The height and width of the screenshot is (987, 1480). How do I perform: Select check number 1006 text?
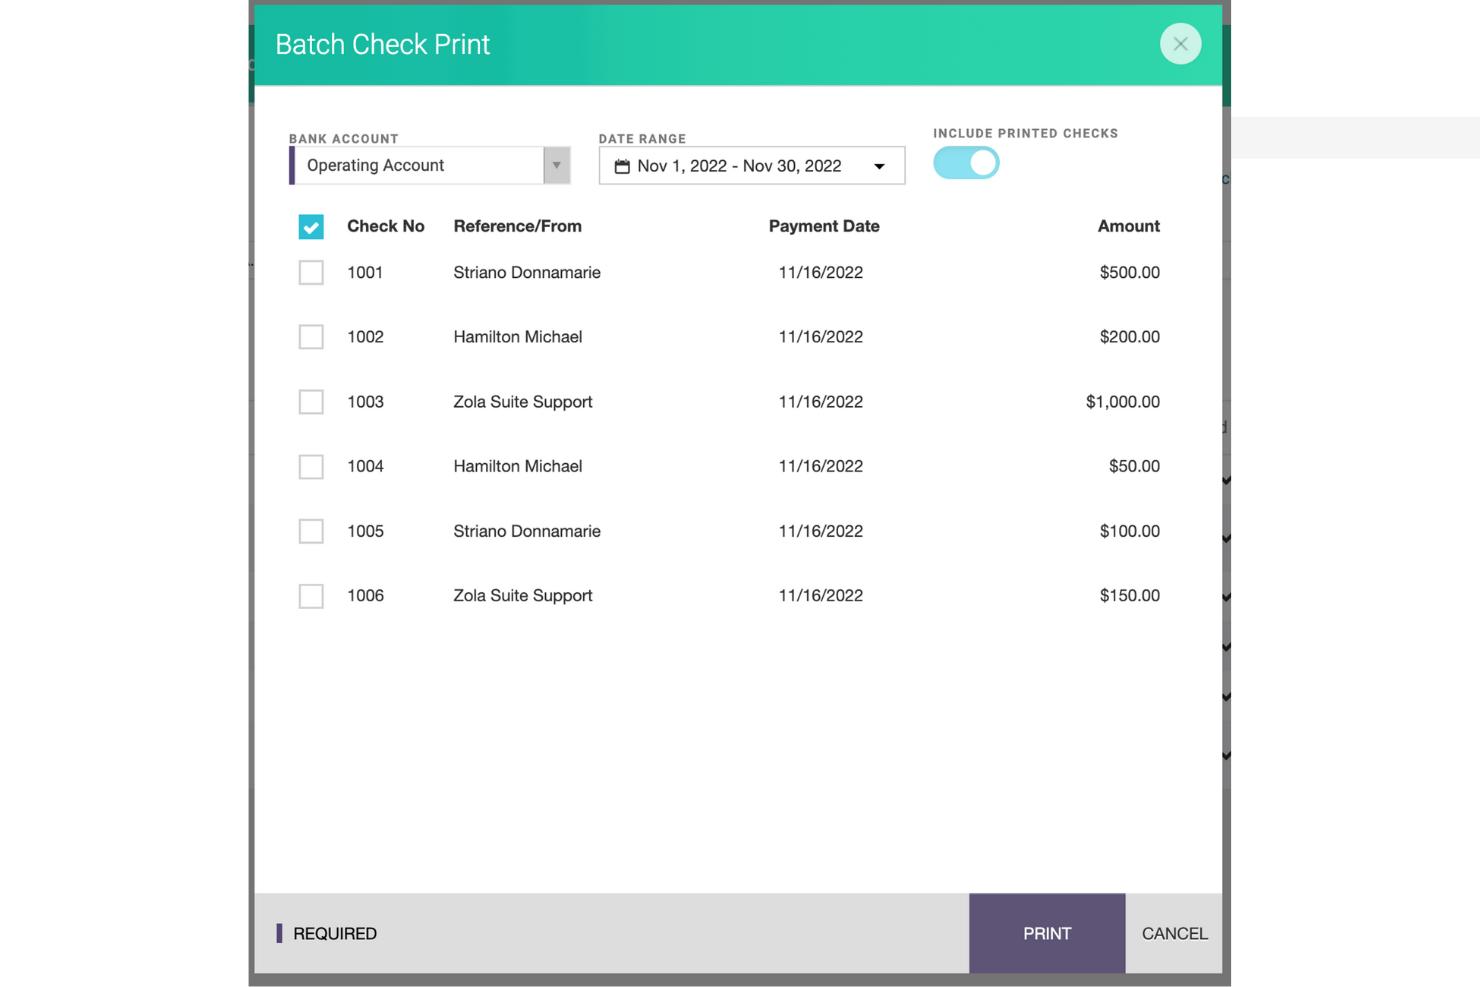[x=365, y=595]
